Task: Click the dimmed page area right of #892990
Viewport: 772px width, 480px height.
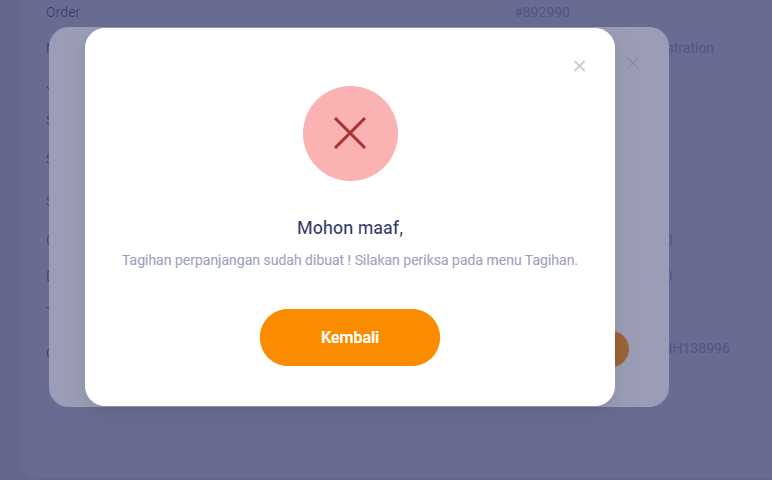Action: click(x=665, y=12)
